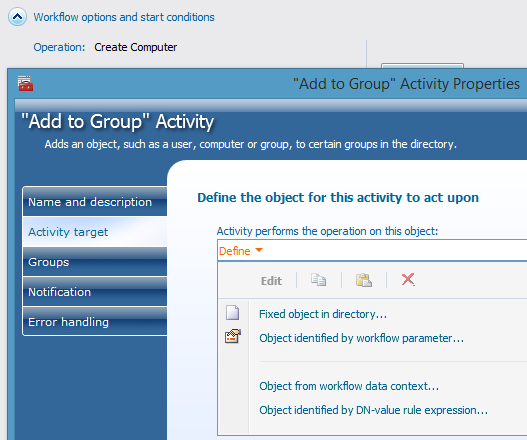Open the Define dropdown
Viewport: 527px width, 440px height.
(x=241, y=251)
